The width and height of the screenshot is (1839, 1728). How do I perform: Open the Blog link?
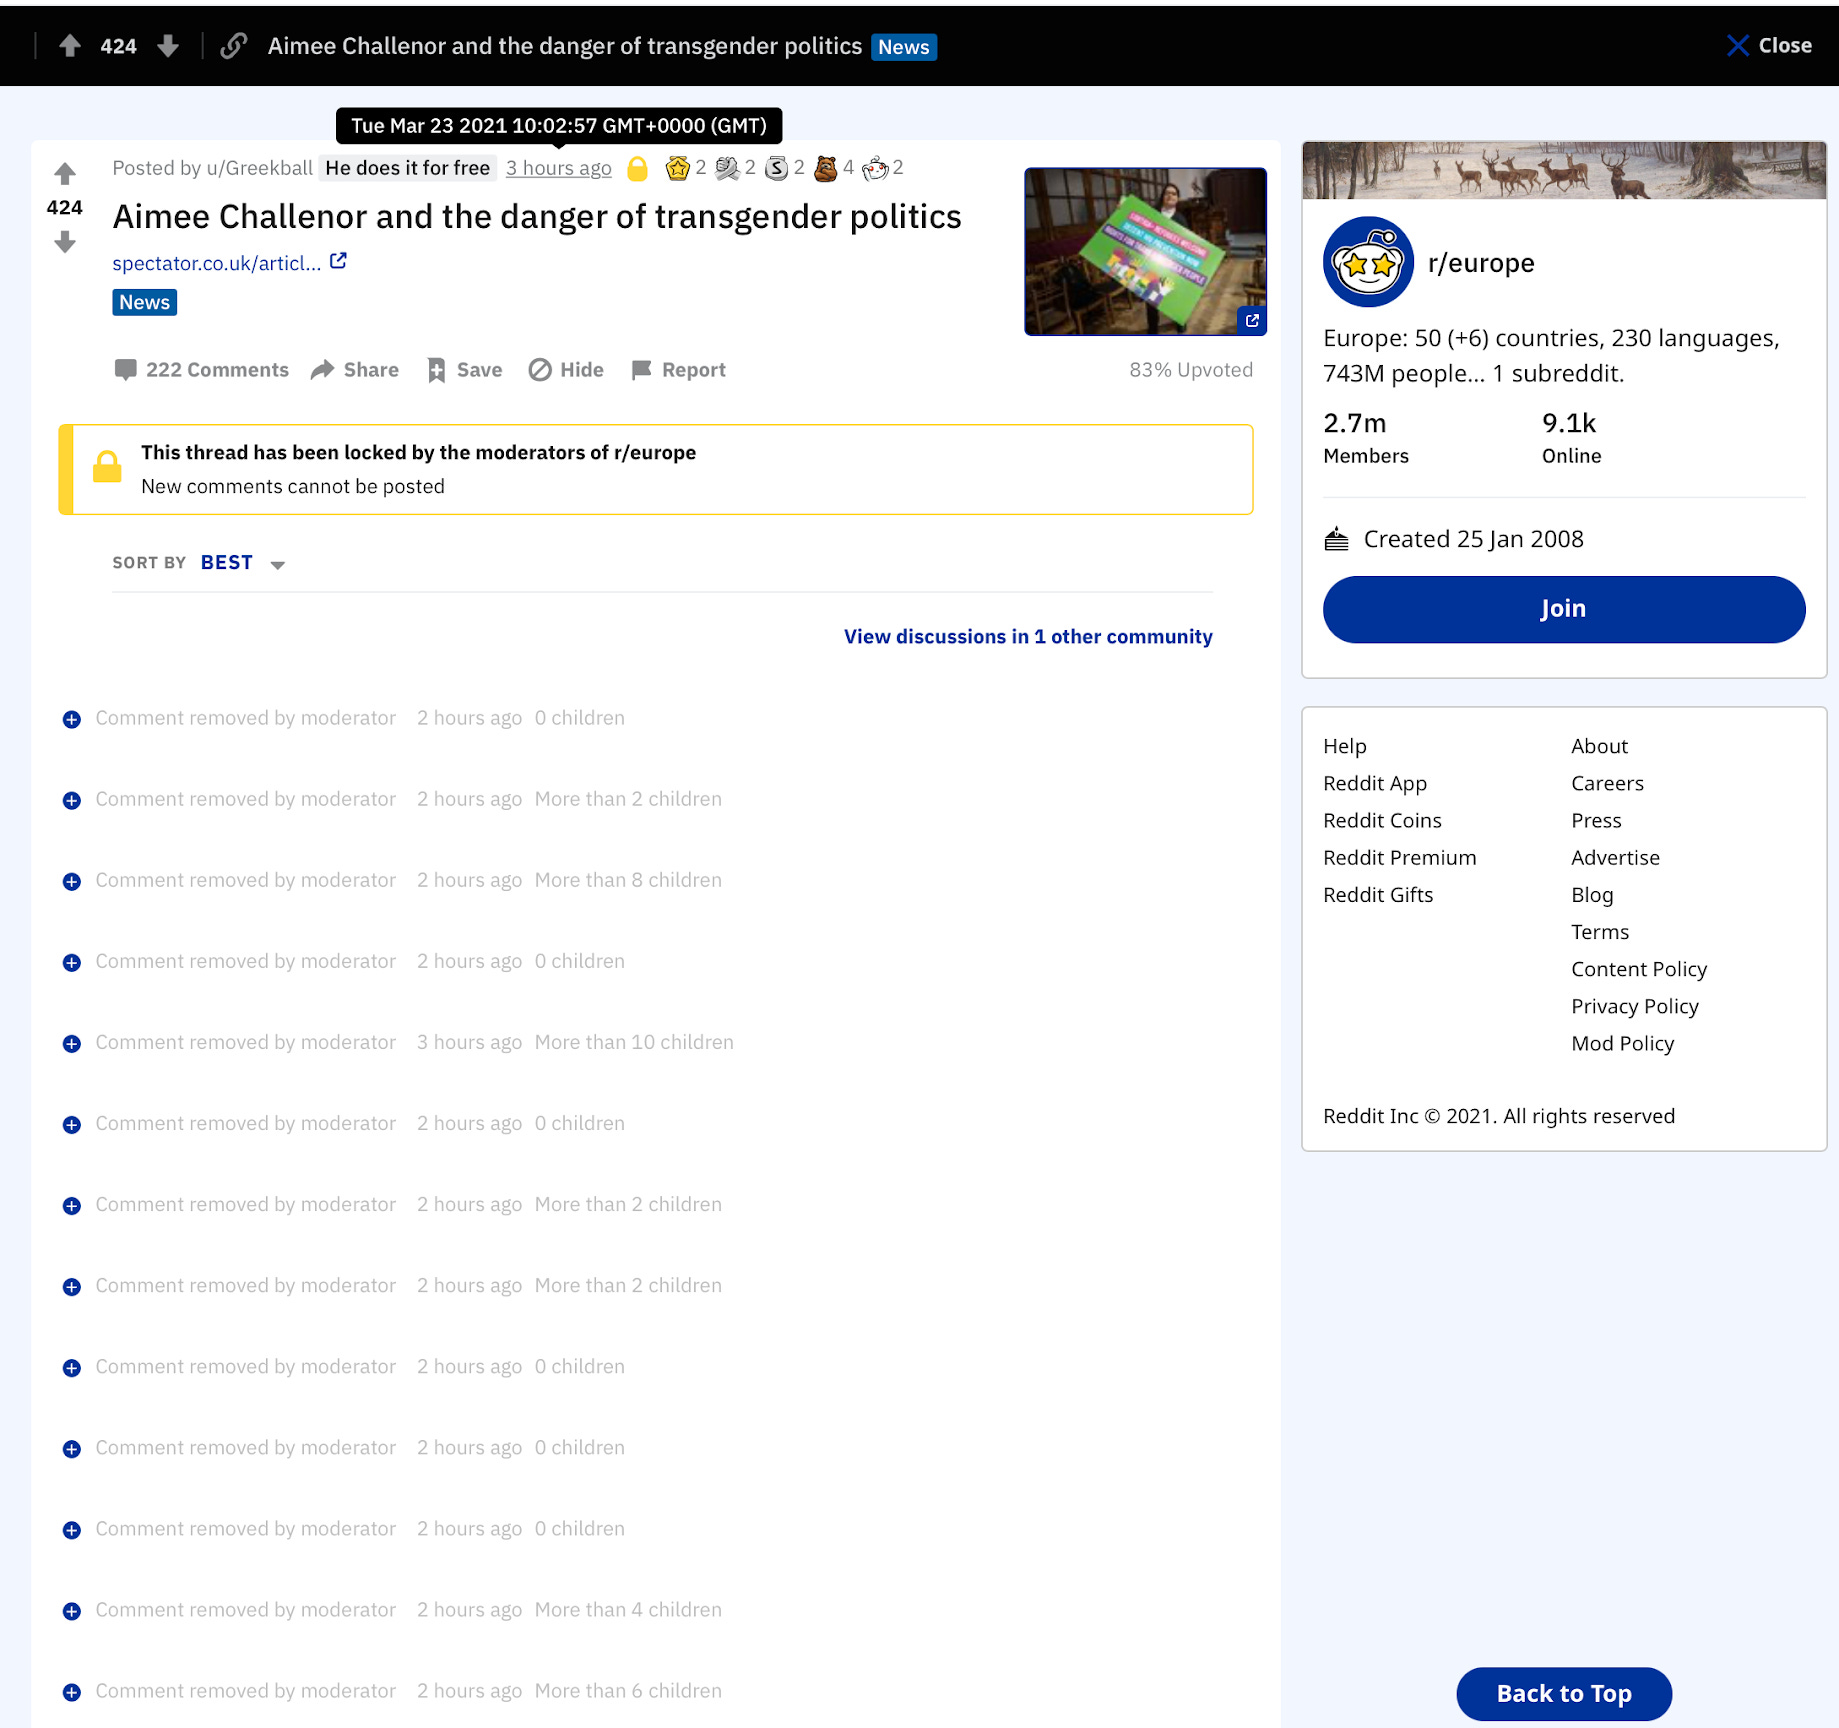[1592, 894]
